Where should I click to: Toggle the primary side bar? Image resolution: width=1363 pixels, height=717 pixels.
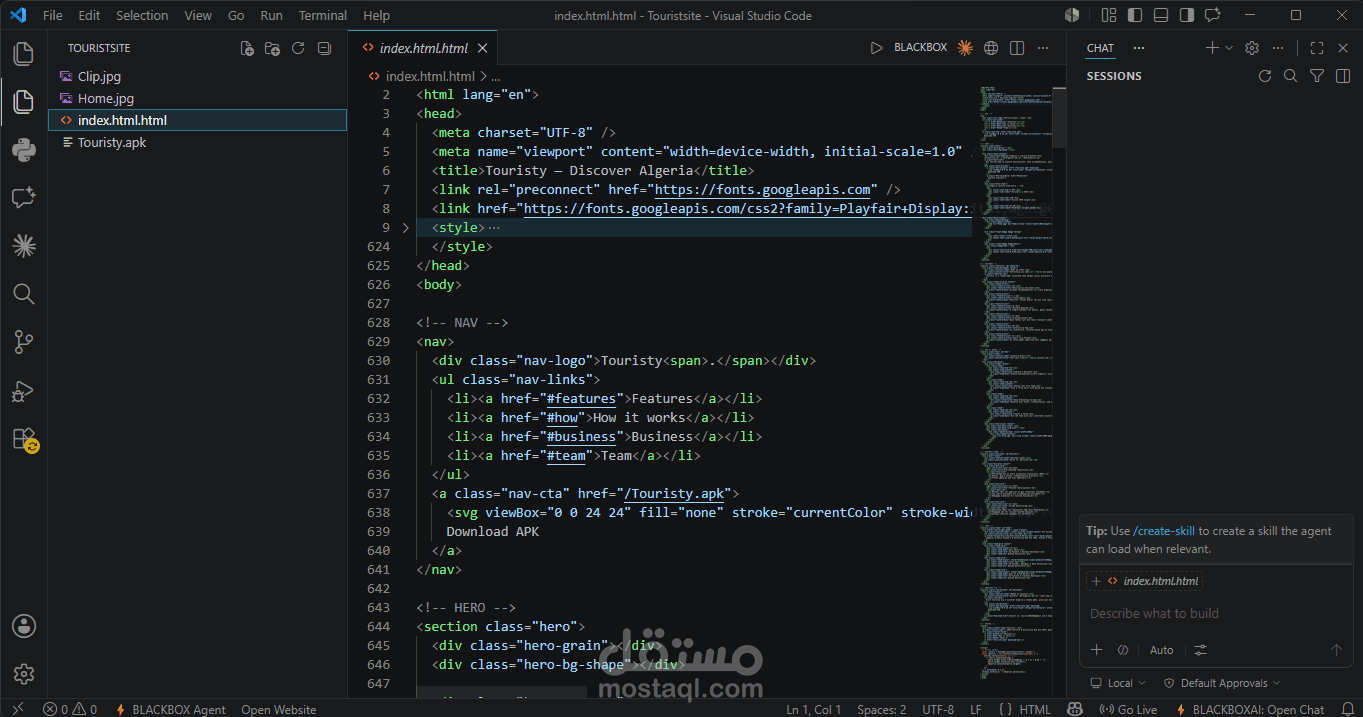[x=1135, y=15]
